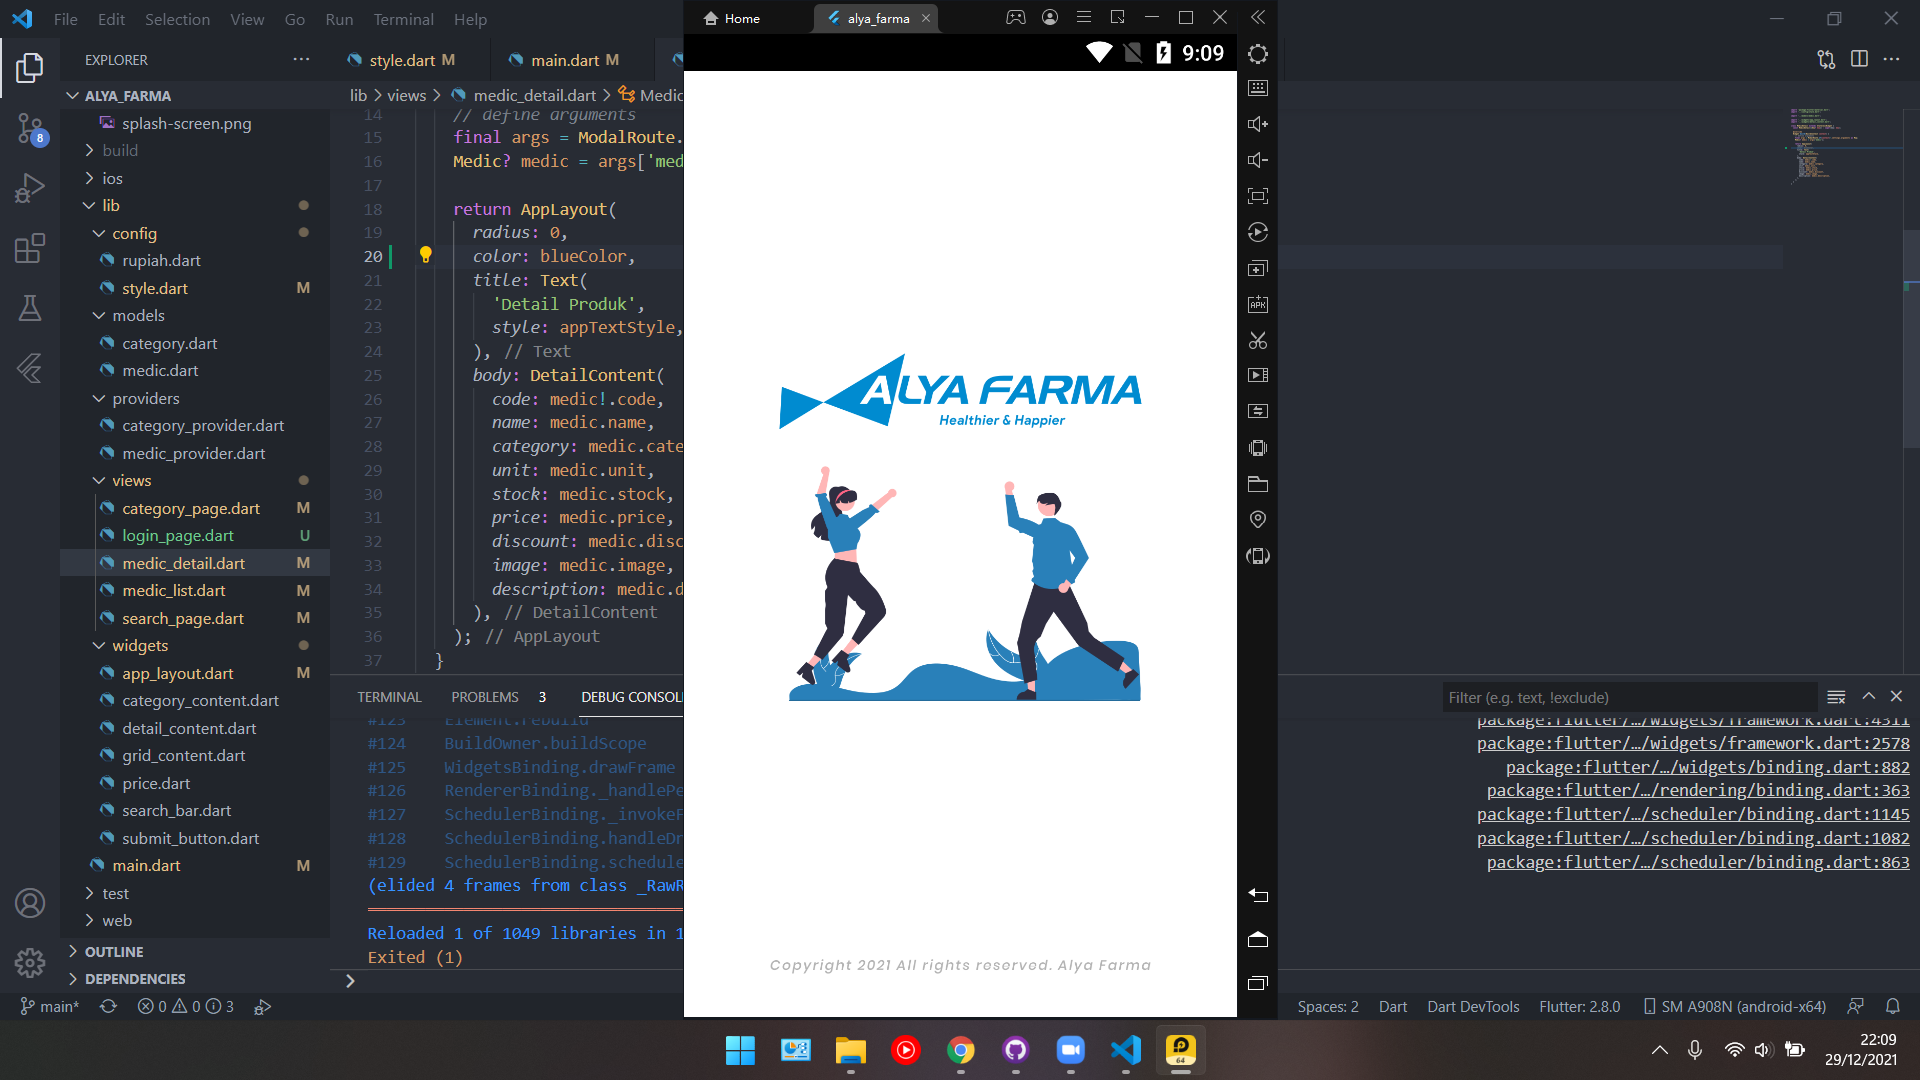Screen dimensions: 1920x1080
Task: Open the Extensions icon in the Activity Bar
Action: [x=30, y=248]
